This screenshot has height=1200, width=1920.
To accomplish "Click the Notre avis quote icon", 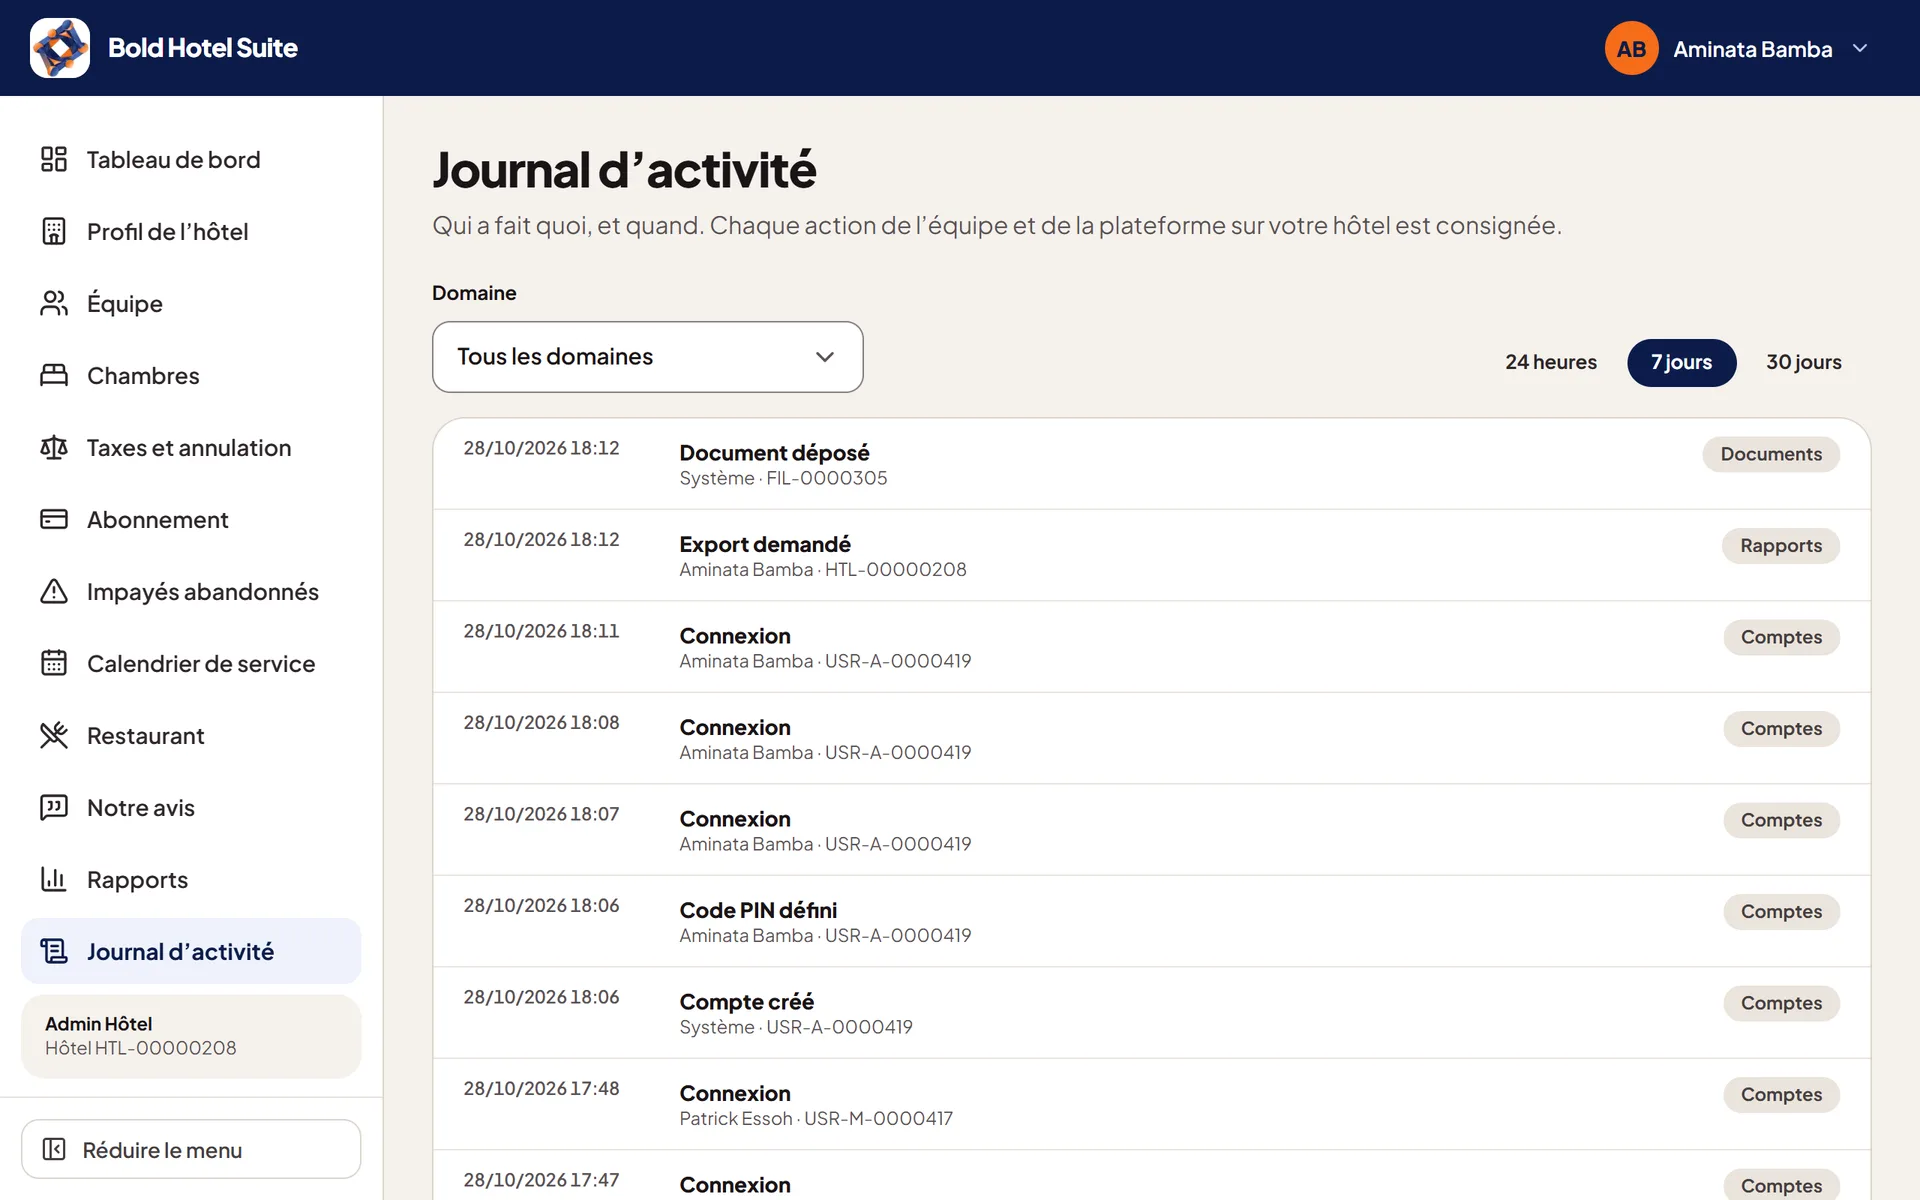I will pyautogui.click(x=54, y=807).
